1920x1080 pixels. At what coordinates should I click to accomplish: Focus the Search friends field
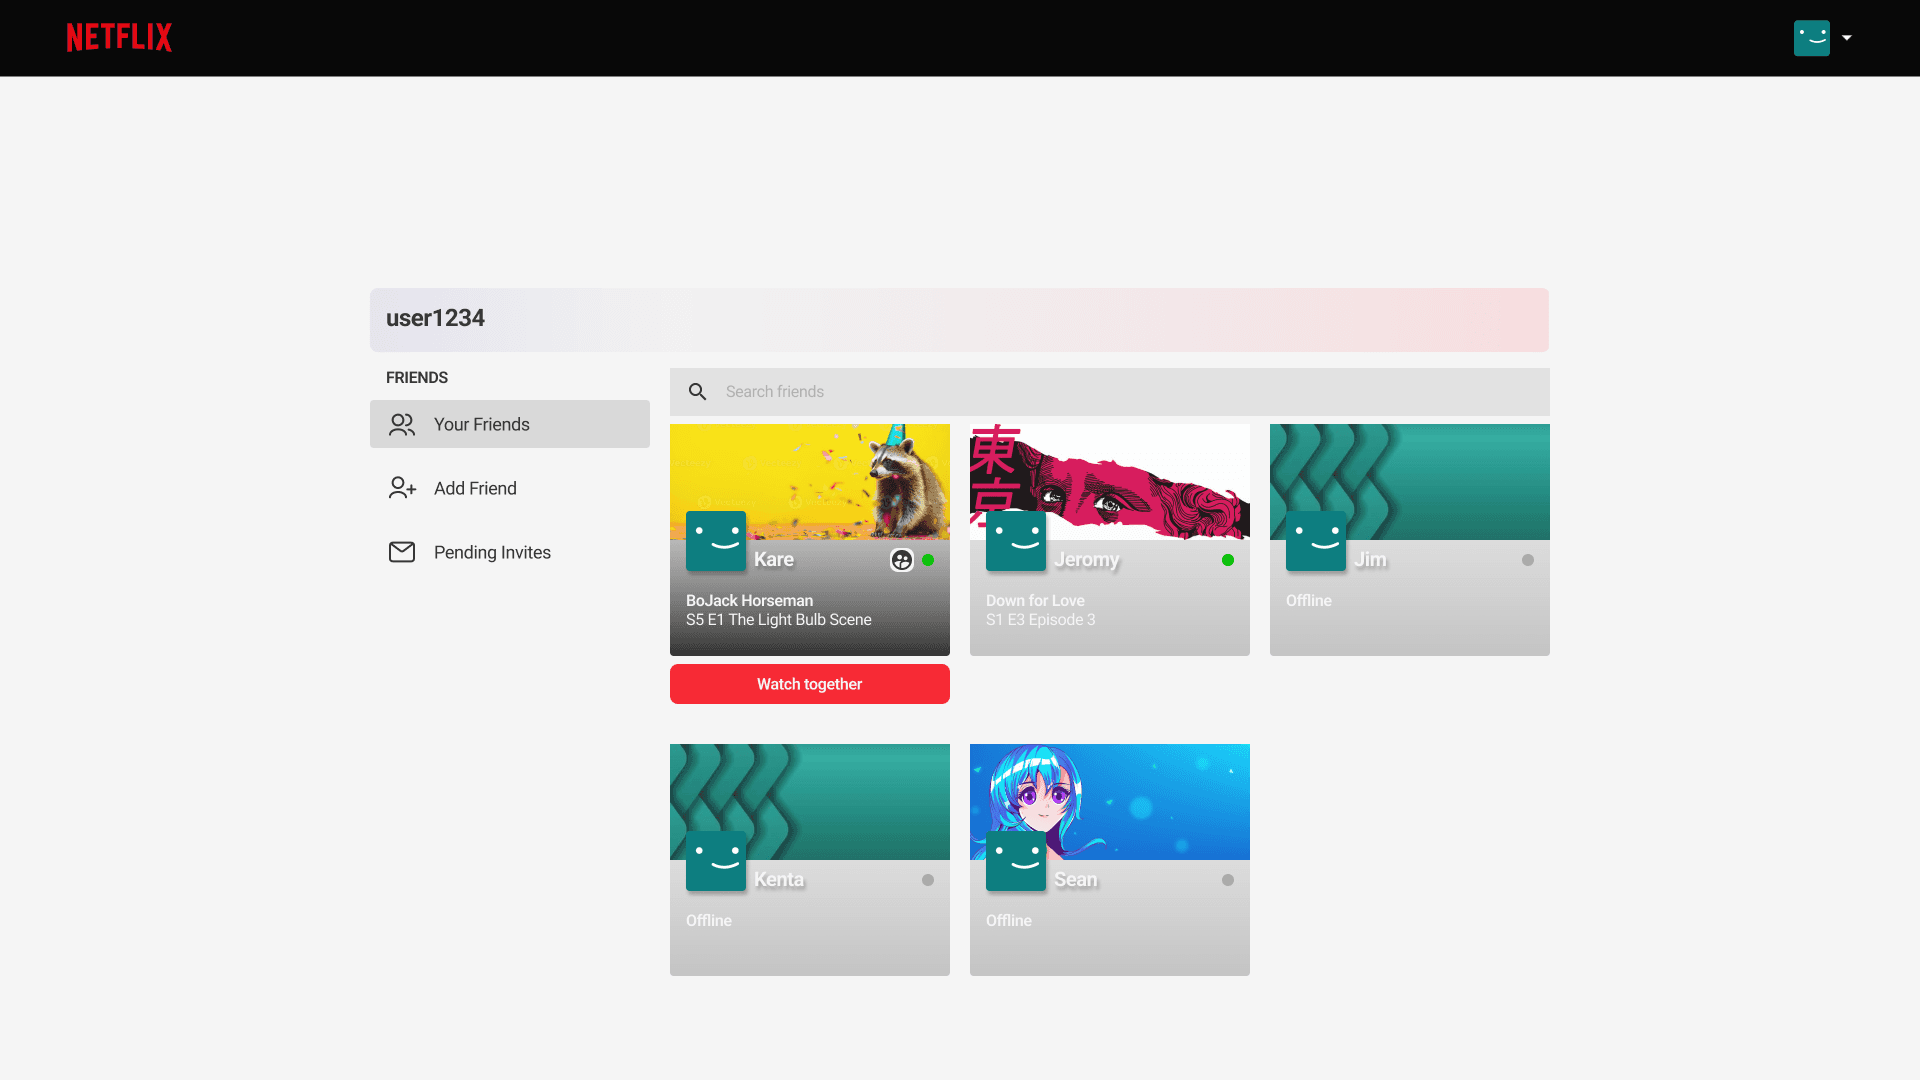pos(1110,392)
